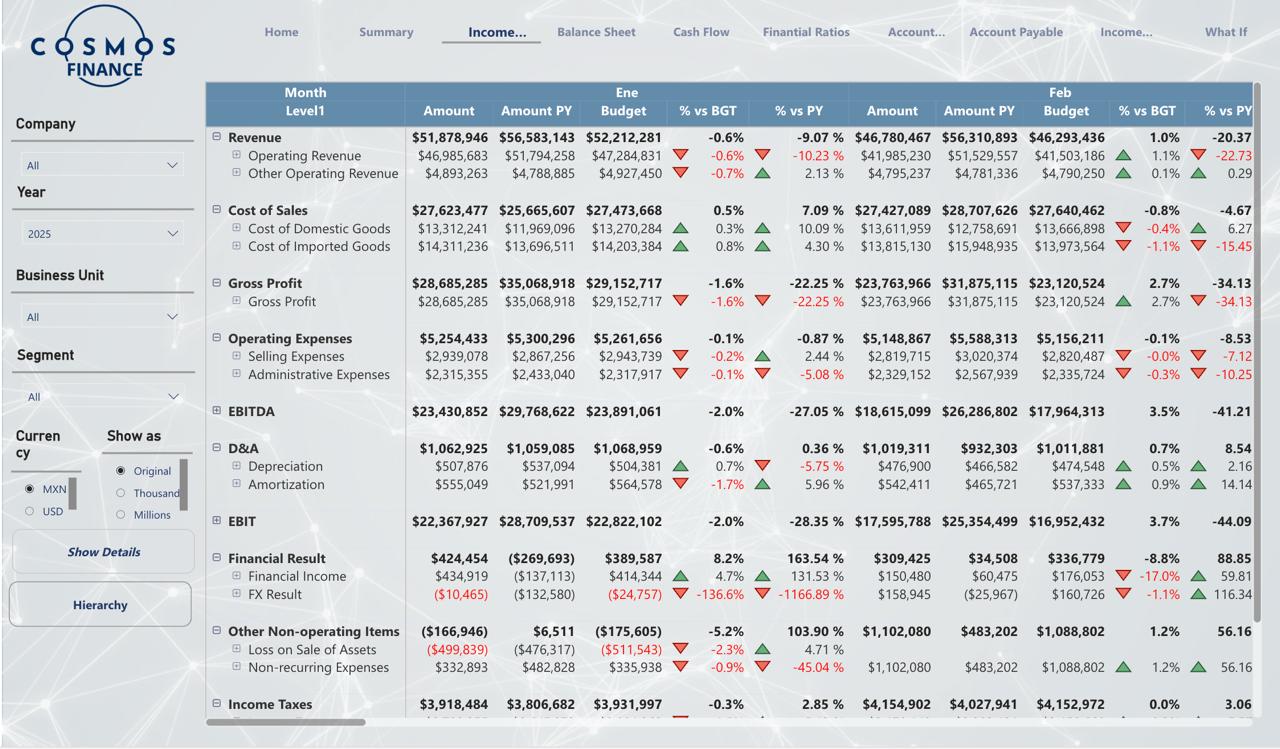Click the Ene % vs PY header
1280x749 pixels.
point(799,111)
